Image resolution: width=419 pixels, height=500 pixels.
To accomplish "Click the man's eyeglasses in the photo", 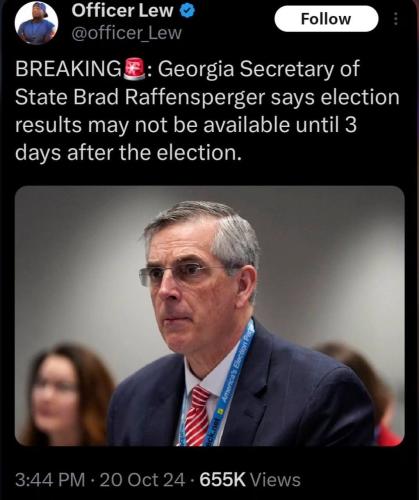I will (187, 274).
